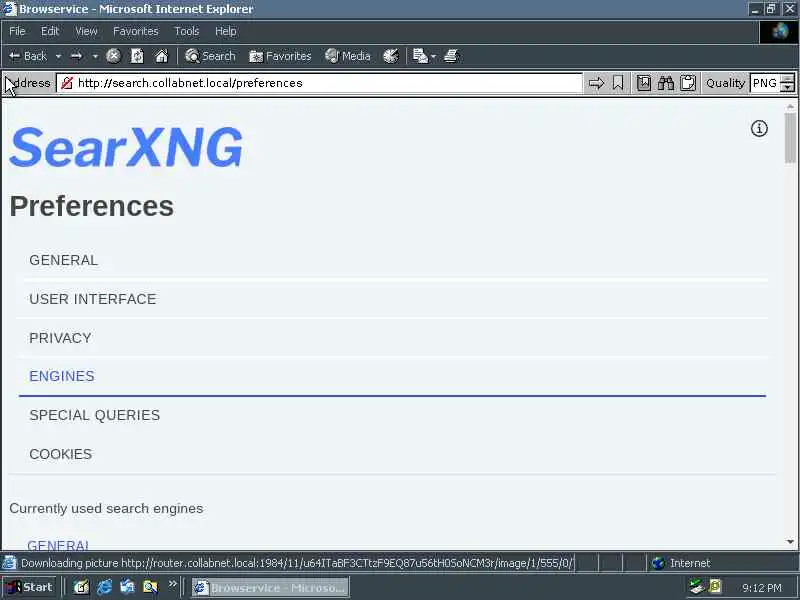
Task: Switch to the GENERAL preferences tab
Action: click(x=63, y=260)
